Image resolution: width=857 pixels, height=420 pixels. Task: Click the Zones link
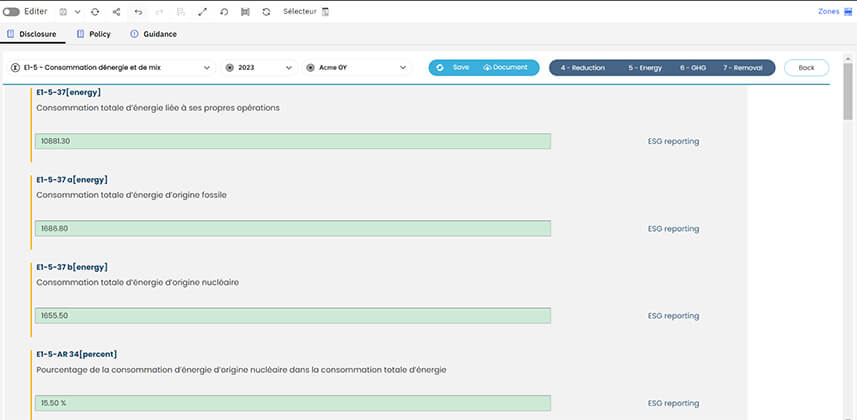(x=828, y=11)
